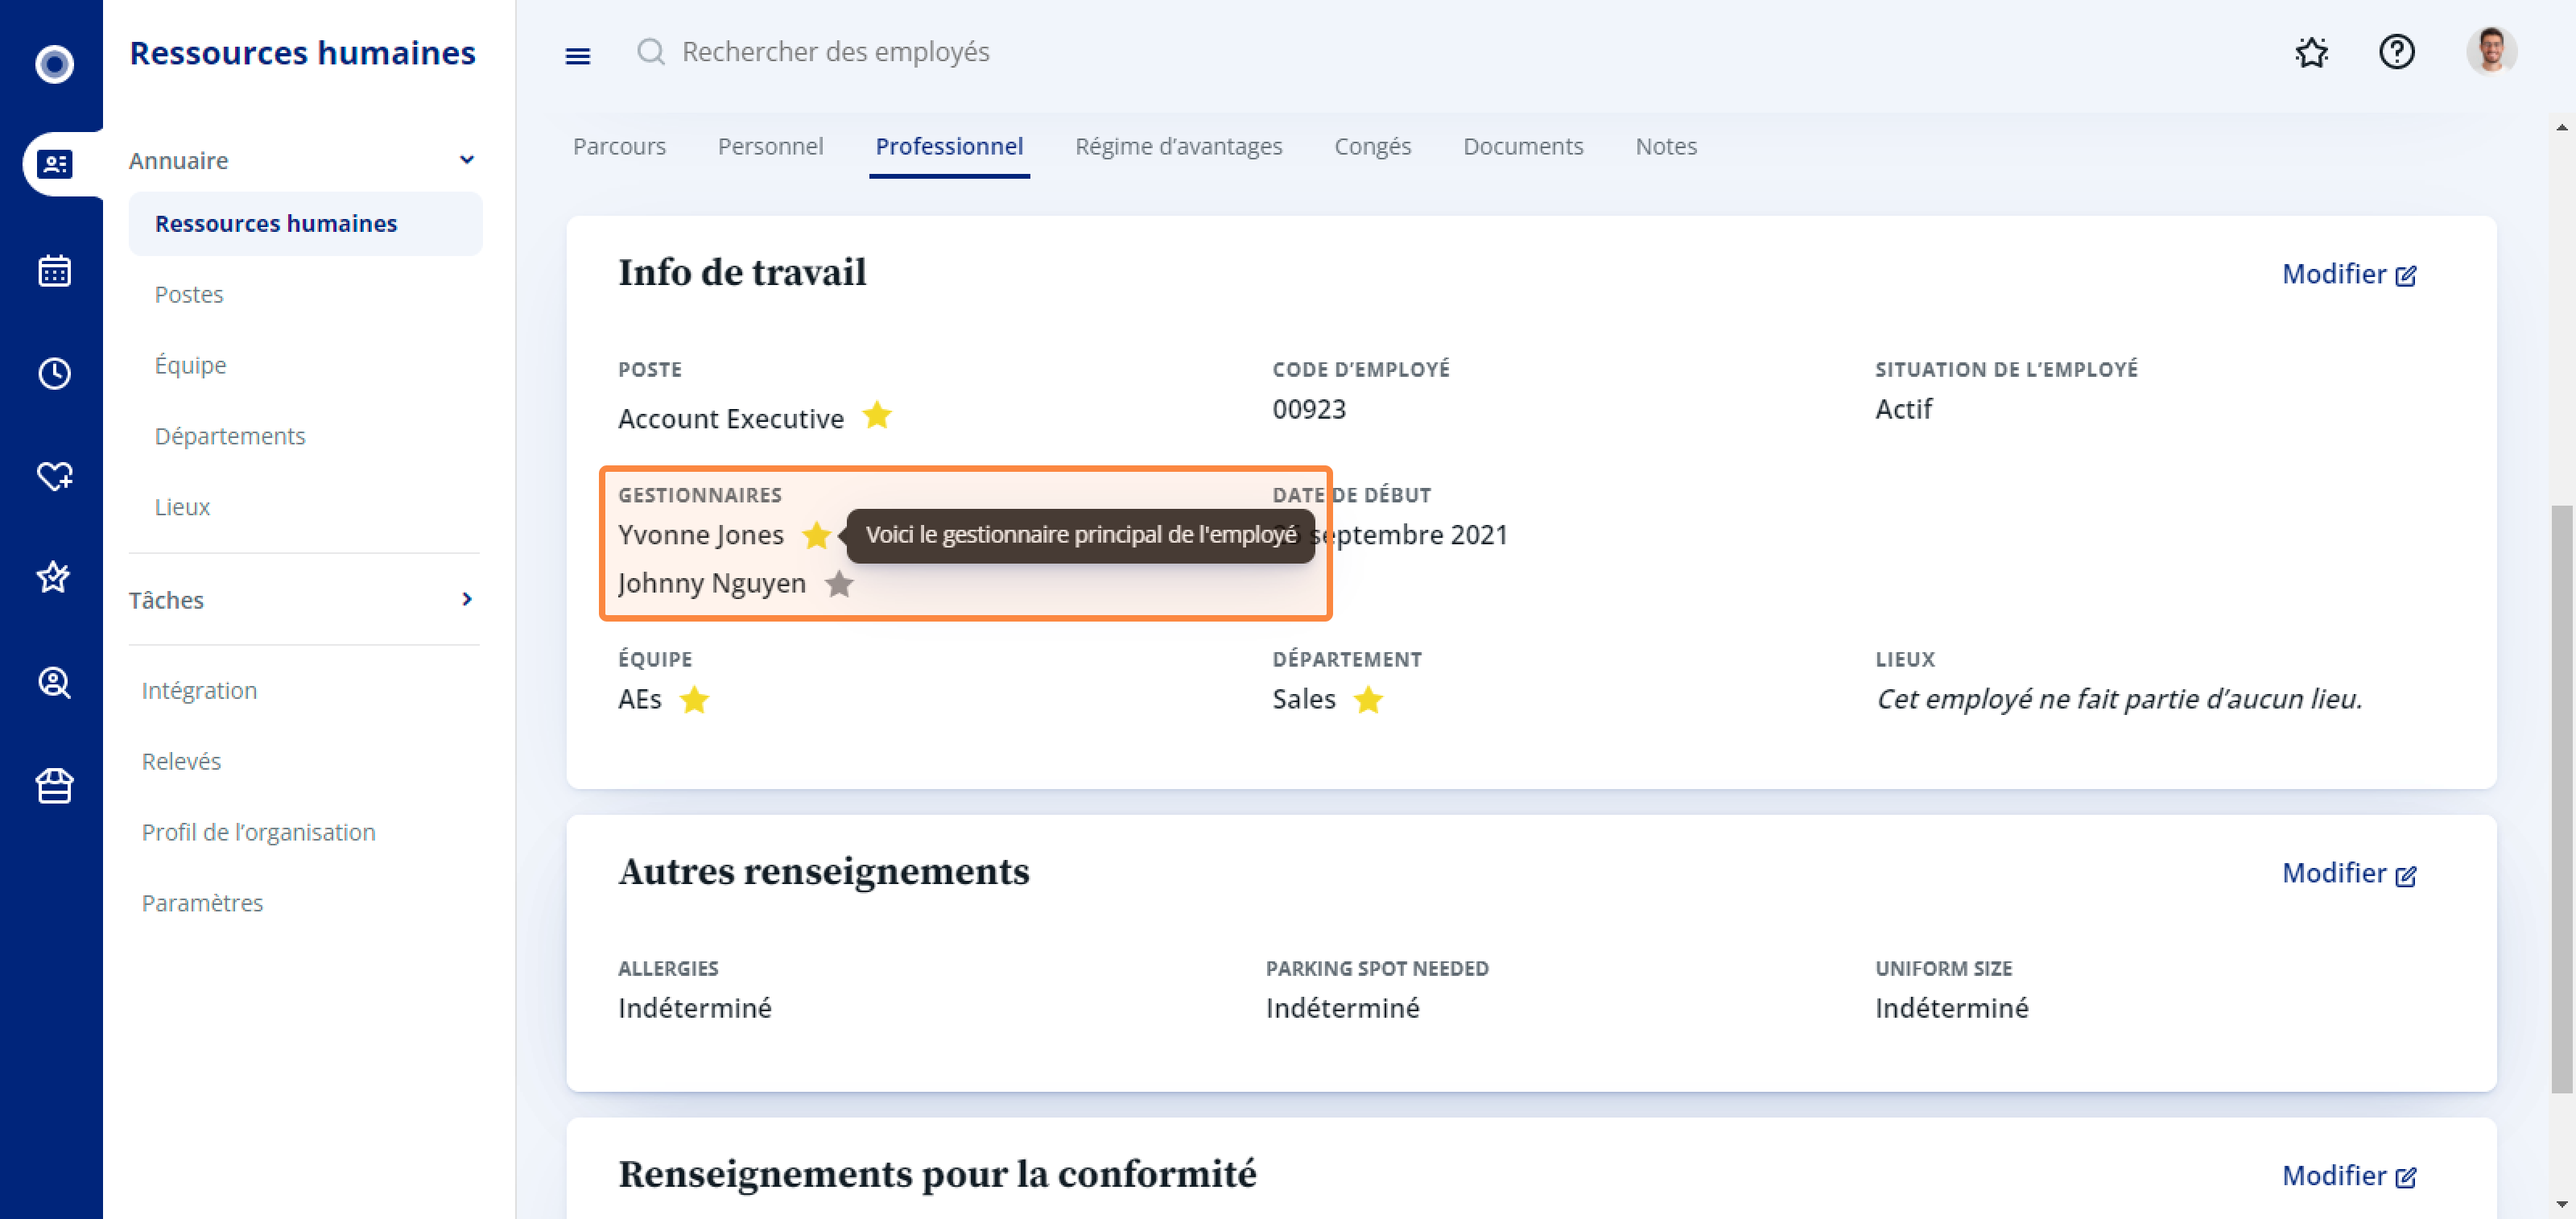Select Ressources humaines in Annuaire menu
2576x1219 pixels.
click(305, 223)
